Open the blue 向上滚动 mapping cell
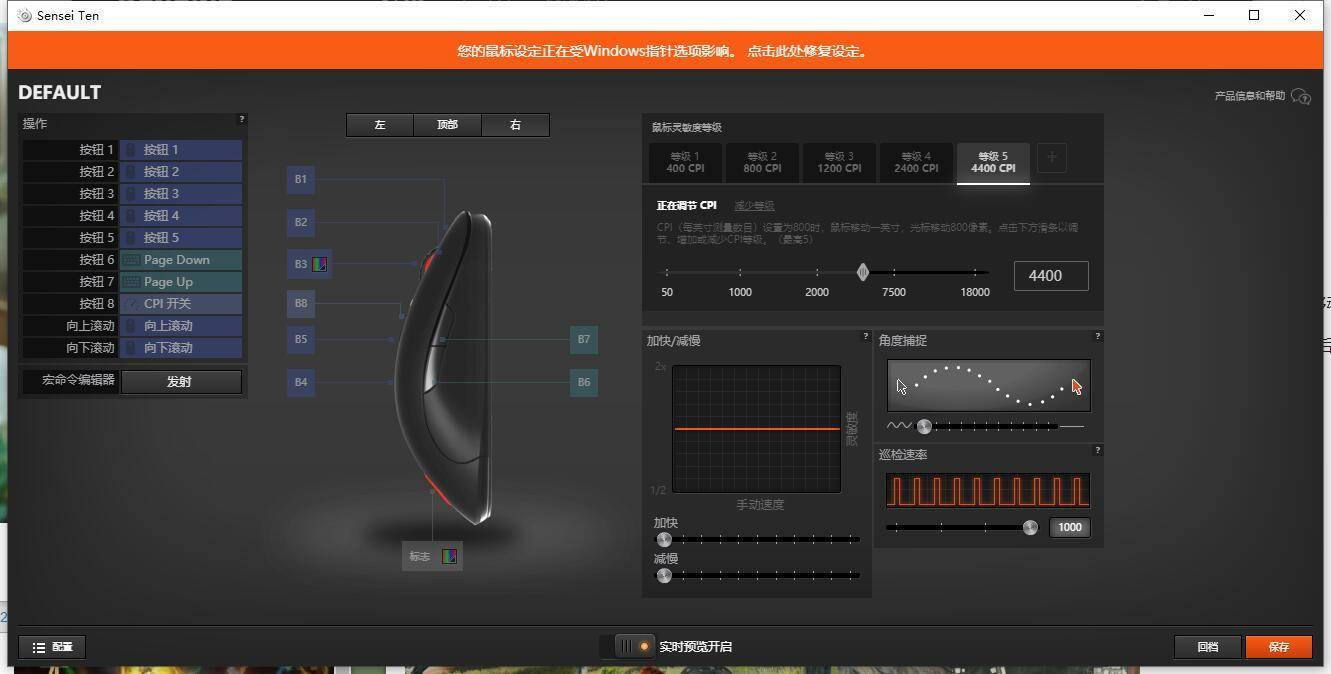The height and width of the screenshot is (674, 1331). pos(181,326)
